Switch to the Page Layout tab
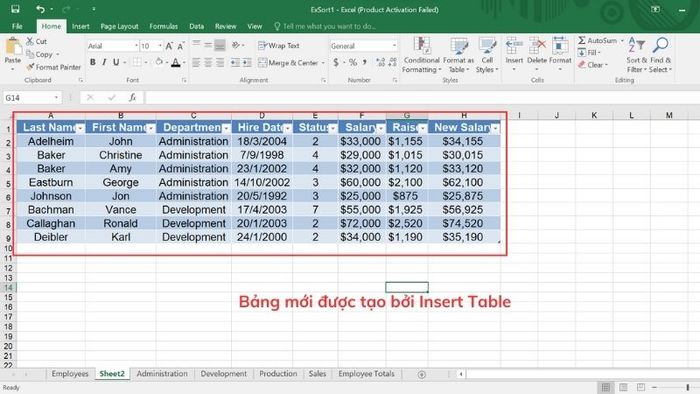The width and height of the screenshot is (700, 394). pyautogui.click(x=119, y=26)
